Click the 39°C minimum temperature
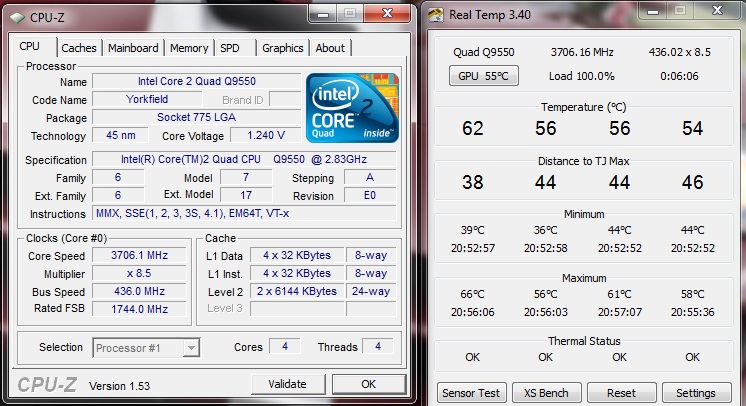This screenshot has height=406, width=746. 472,230
